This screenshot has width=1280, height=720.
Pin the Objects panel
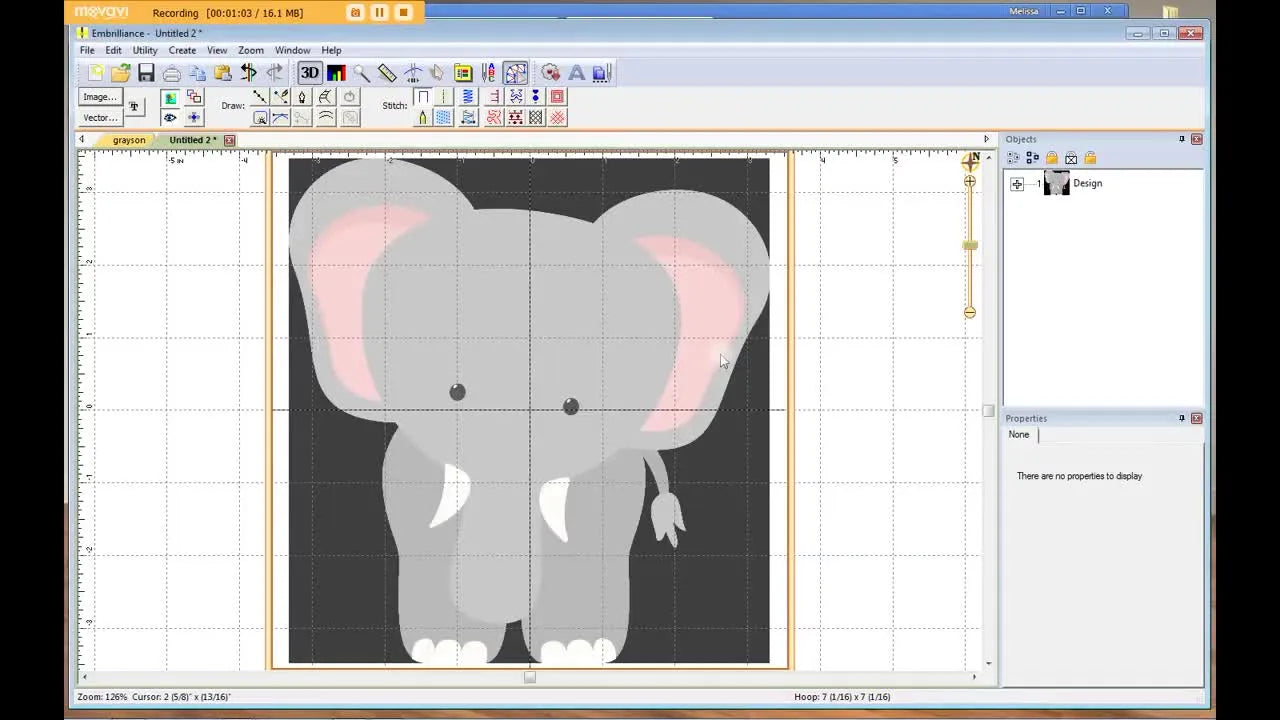pyautogui.click(x=1182, y=139)
